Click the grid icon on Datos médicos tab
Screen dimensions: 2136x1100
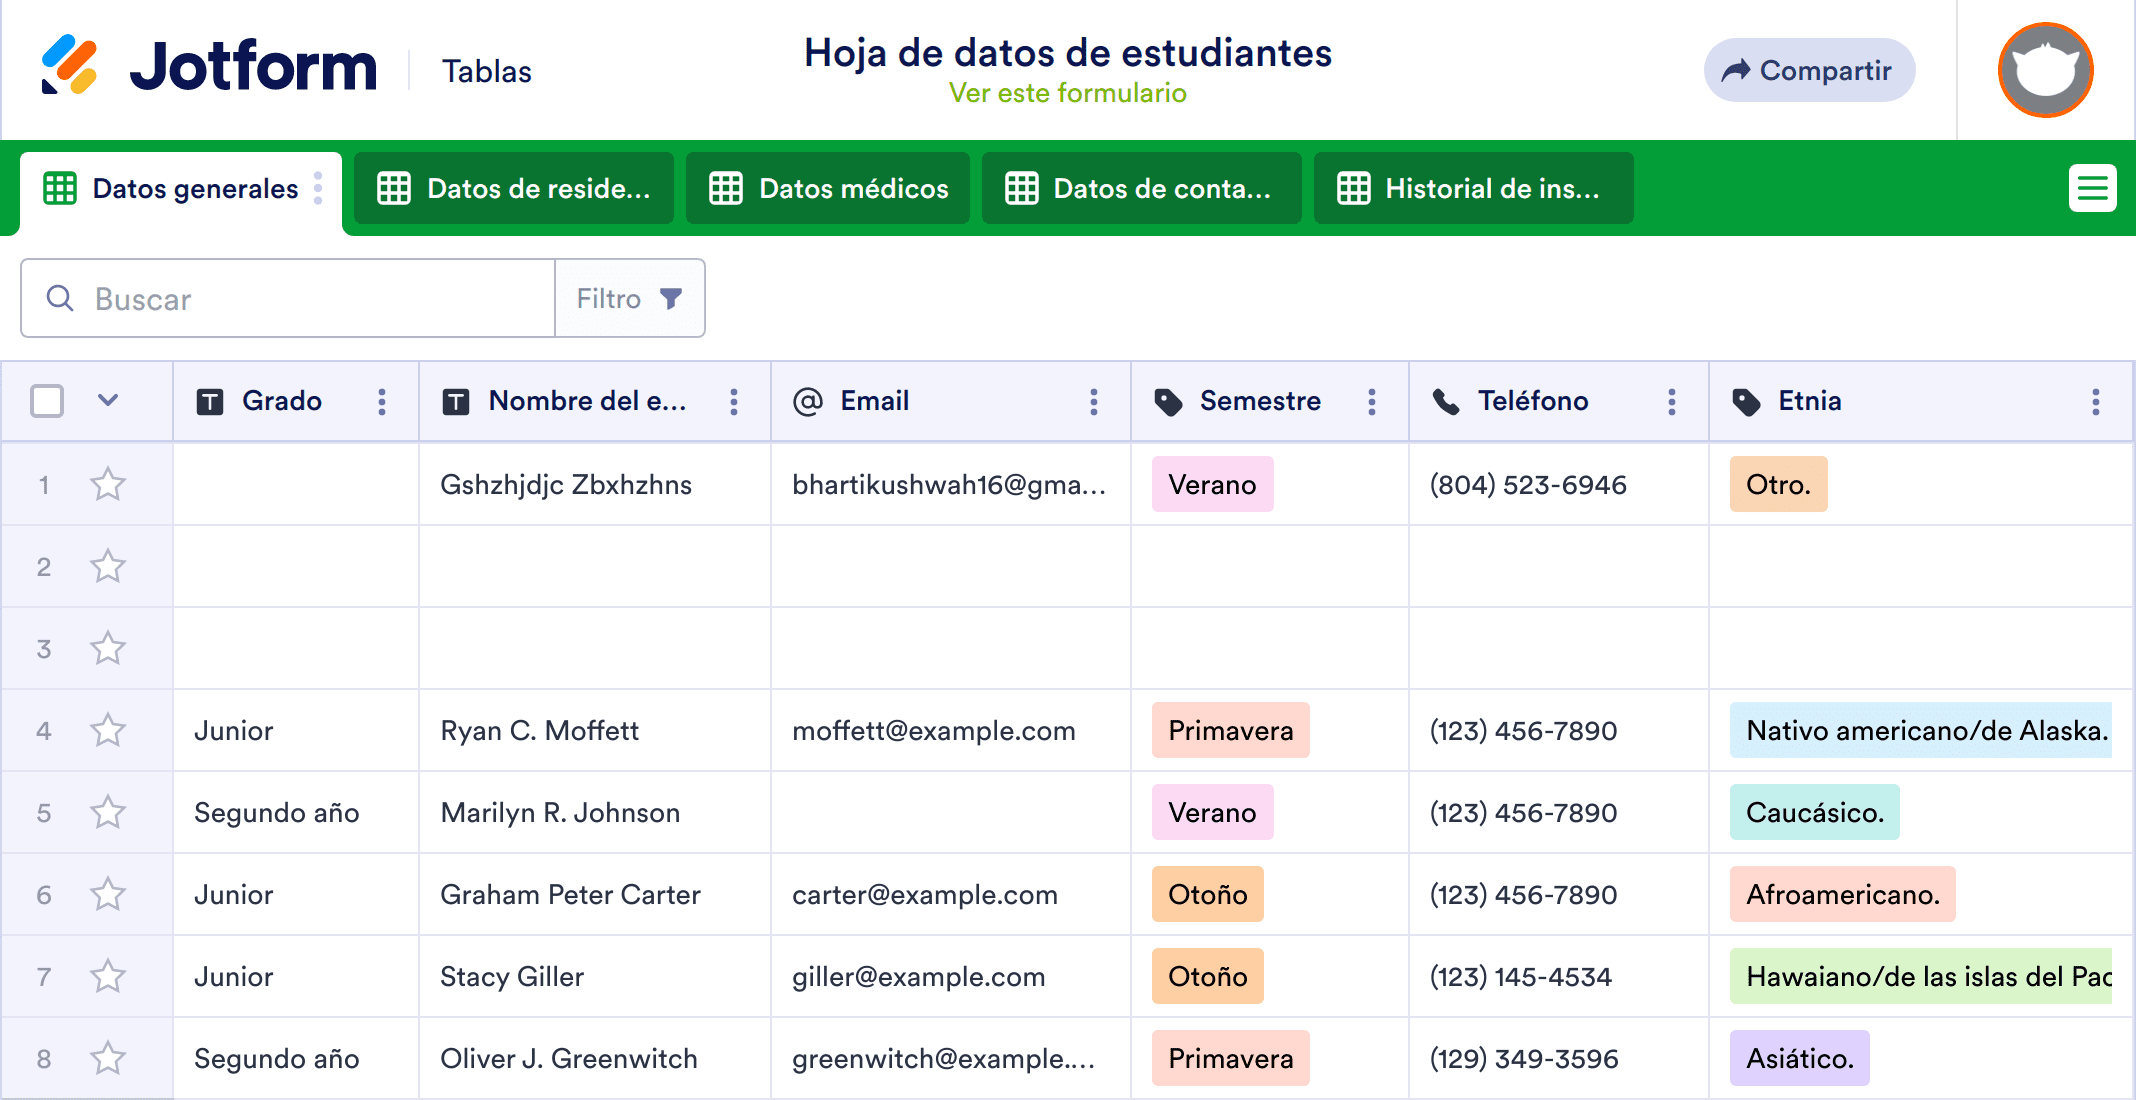[x=726, y=188]
